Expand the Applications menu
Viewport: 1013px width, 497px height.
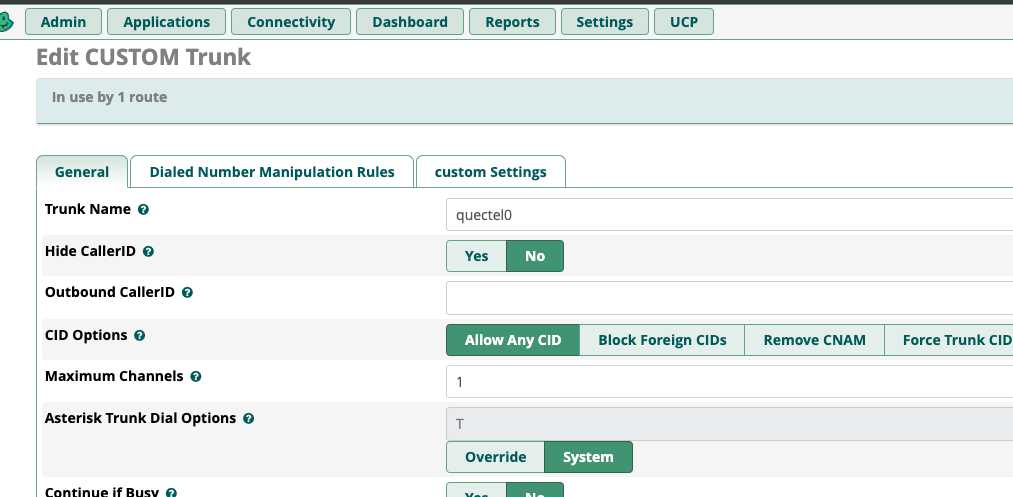[166, 21]
